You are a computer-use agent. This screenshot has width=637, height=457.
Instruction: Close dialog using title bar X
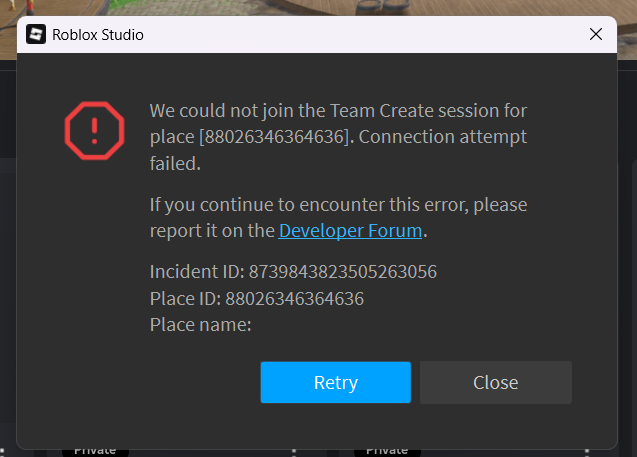click(596, 34)
